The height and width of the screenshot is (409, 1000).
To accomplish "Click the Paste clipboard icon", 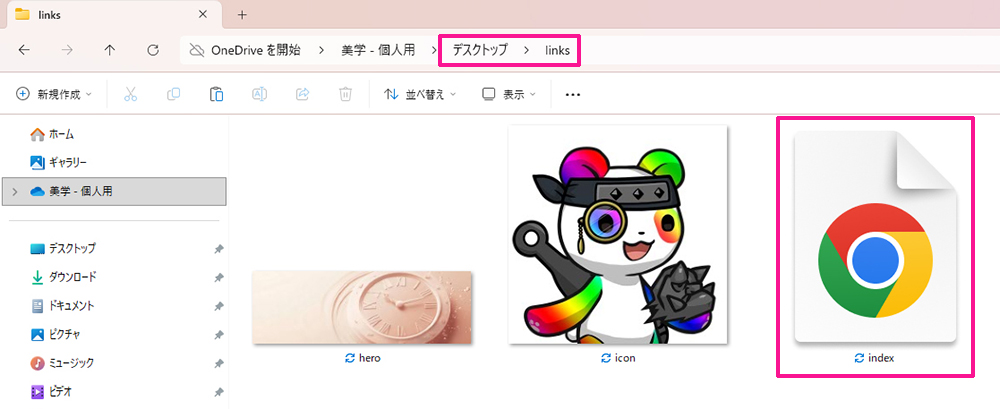I will tap(216, 94).
